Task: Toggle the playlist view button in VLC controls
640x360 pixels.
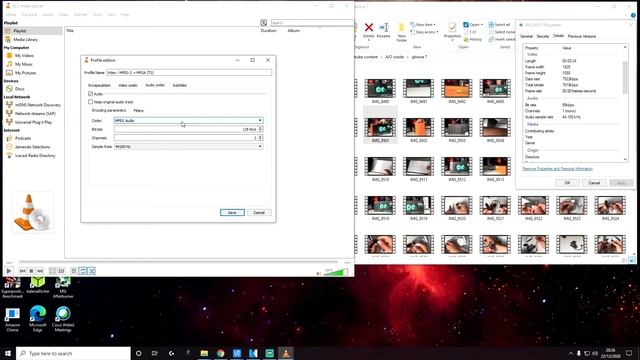Action: point(74,271)
